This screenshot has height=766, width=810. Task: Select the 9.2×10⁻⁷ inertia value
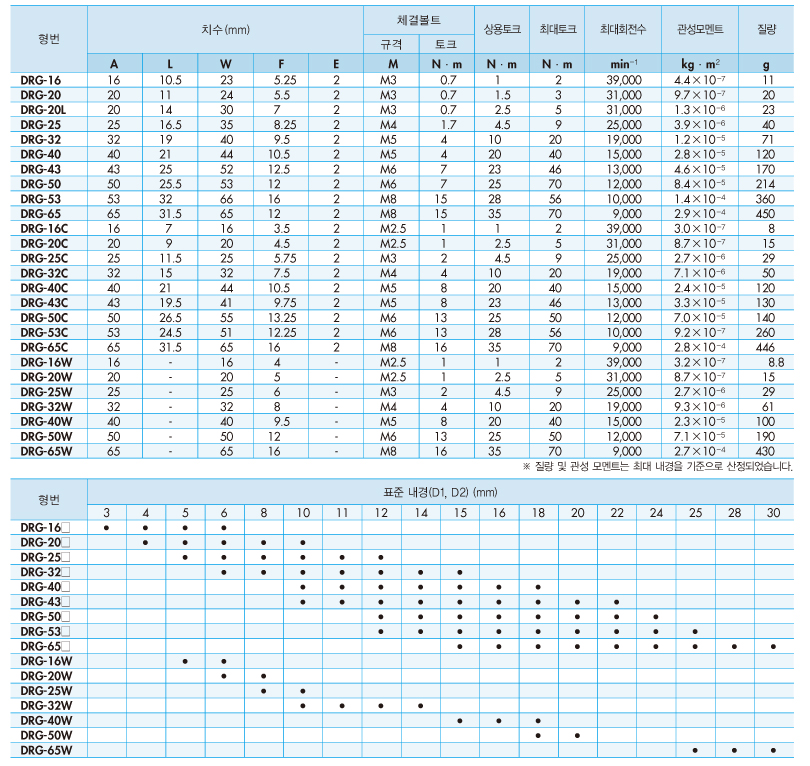(700, 333)
